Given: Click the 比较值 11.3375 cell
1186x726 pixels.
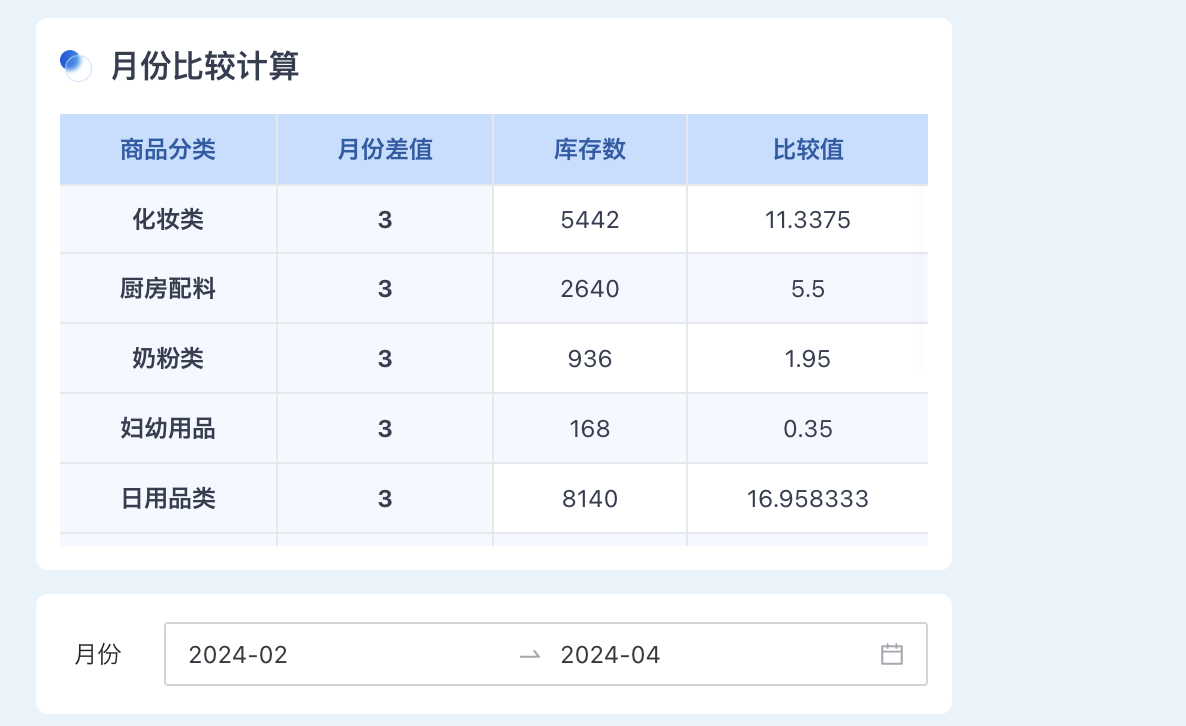Looking at the screenshot, I should pyautogui.click(x=807, y=218).
